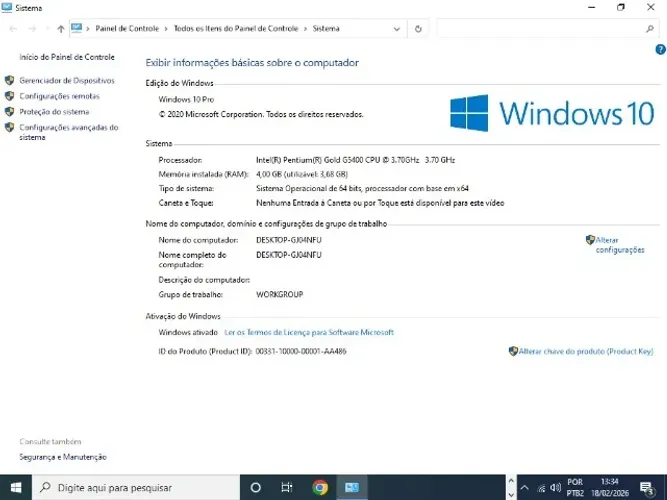Expand chevron after Painel de Controle breadcrumb

pyautogui.click(x=166, y=29)
